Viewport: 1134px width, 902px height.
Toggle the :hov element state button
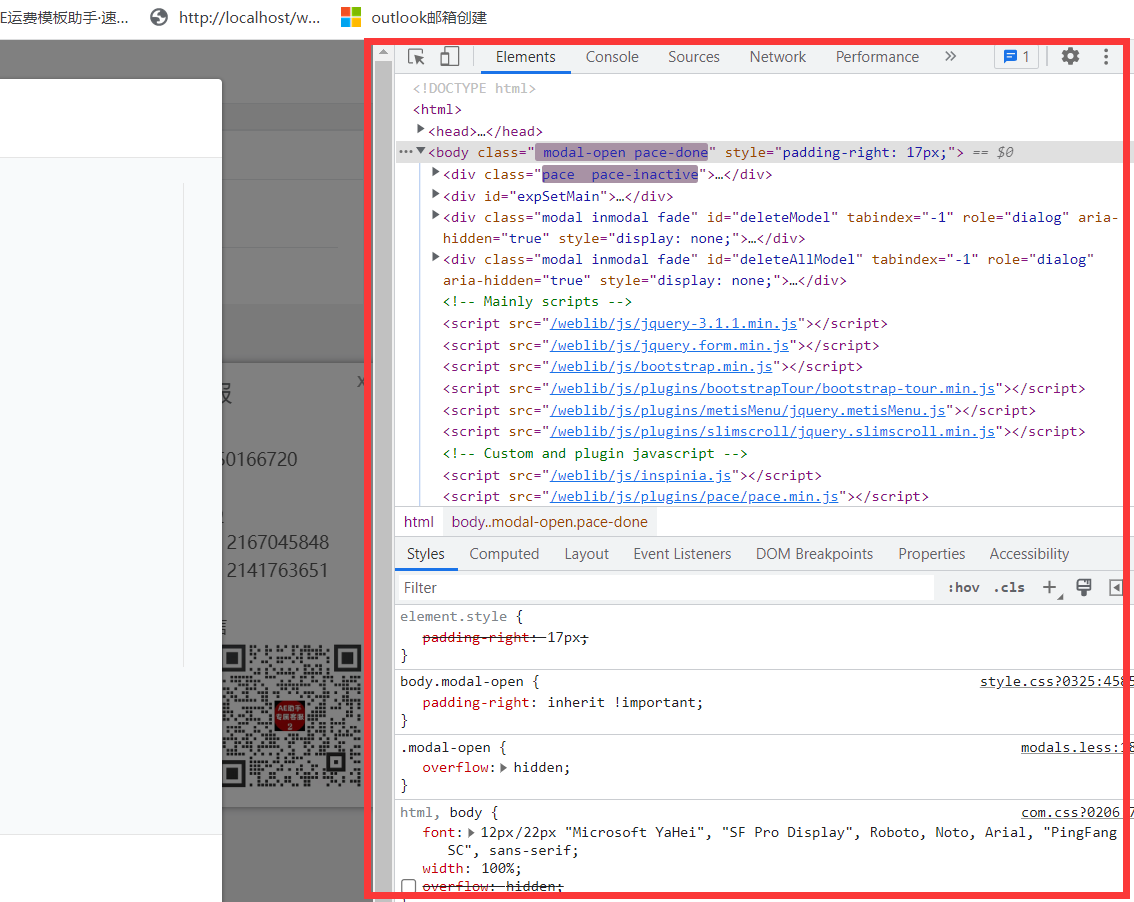[x=963, y=587]
